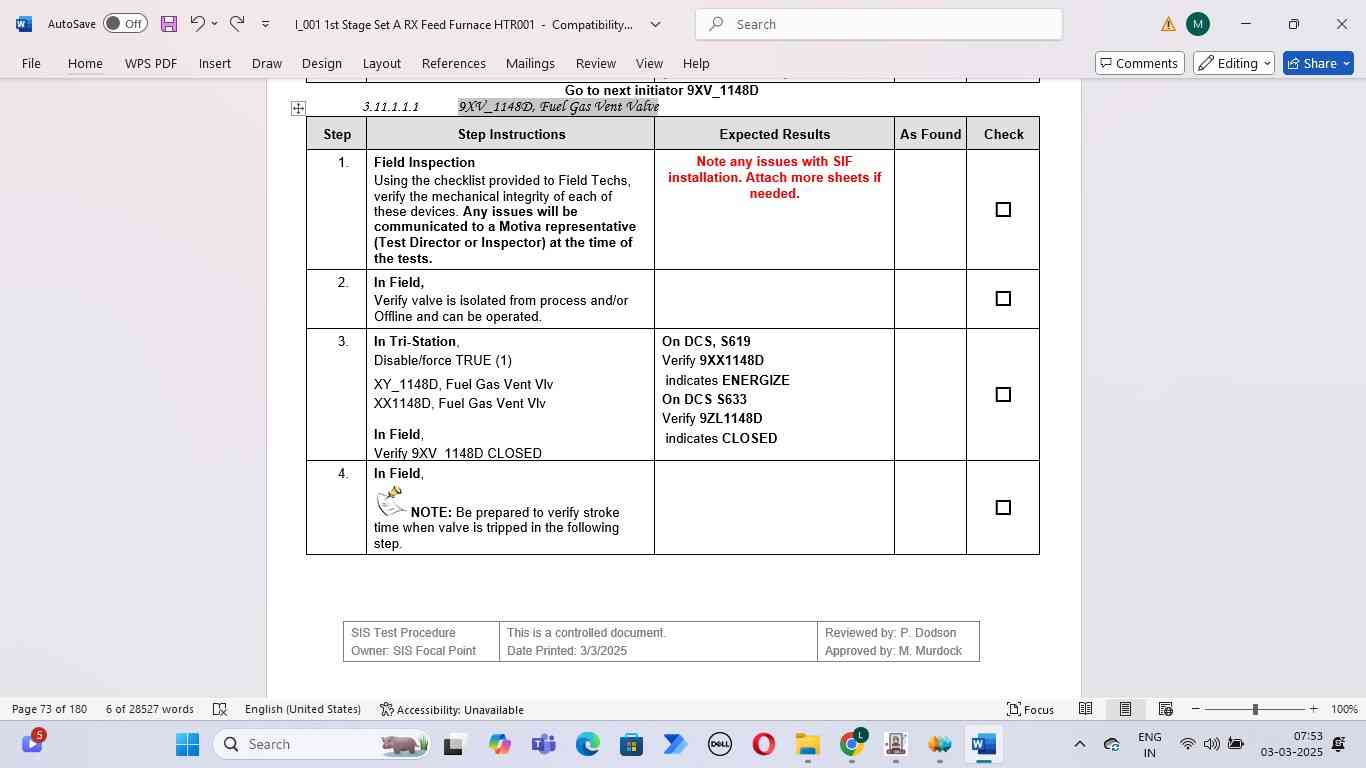Viewport: 1366px width, 768px height.
Task: Click the 'As Found' column header
Action: click(930, 134)
